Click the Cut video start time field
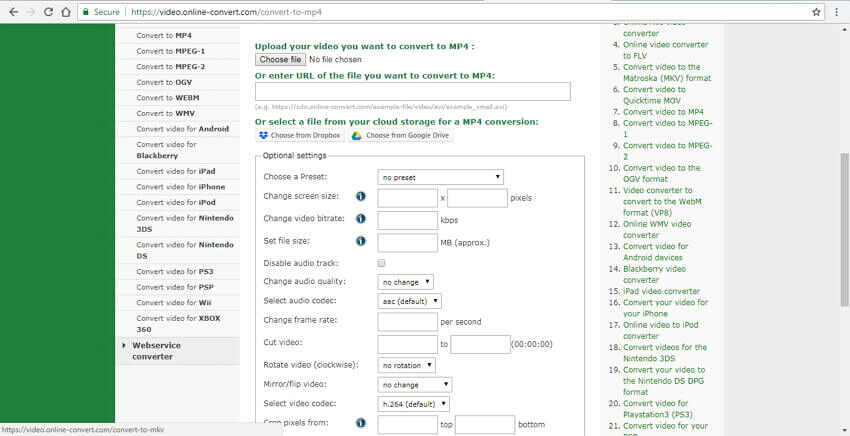This screenshot has height=436, width=850. (x=408, y=344)
